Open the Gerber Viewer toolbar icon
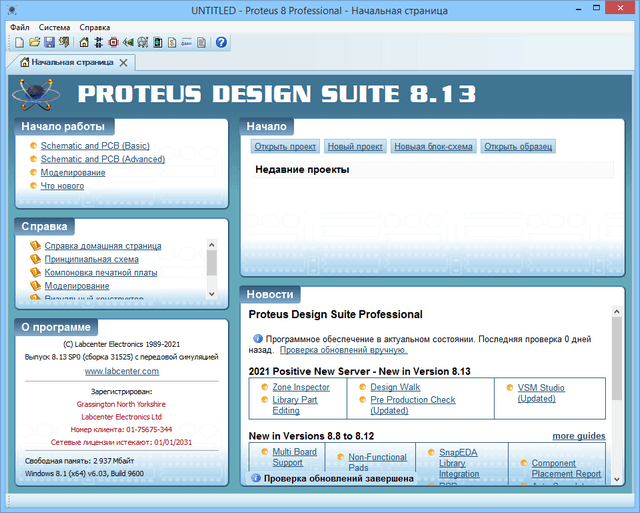The height and width of the screenshot is (513, 640). [x=143, y=42]
